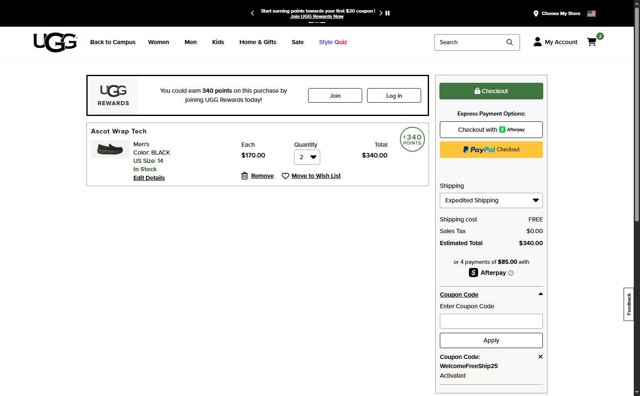The width and height of the screenshot is (640, 396).
Task: Click the green Checkout button
Action: [x=491, y=91]
